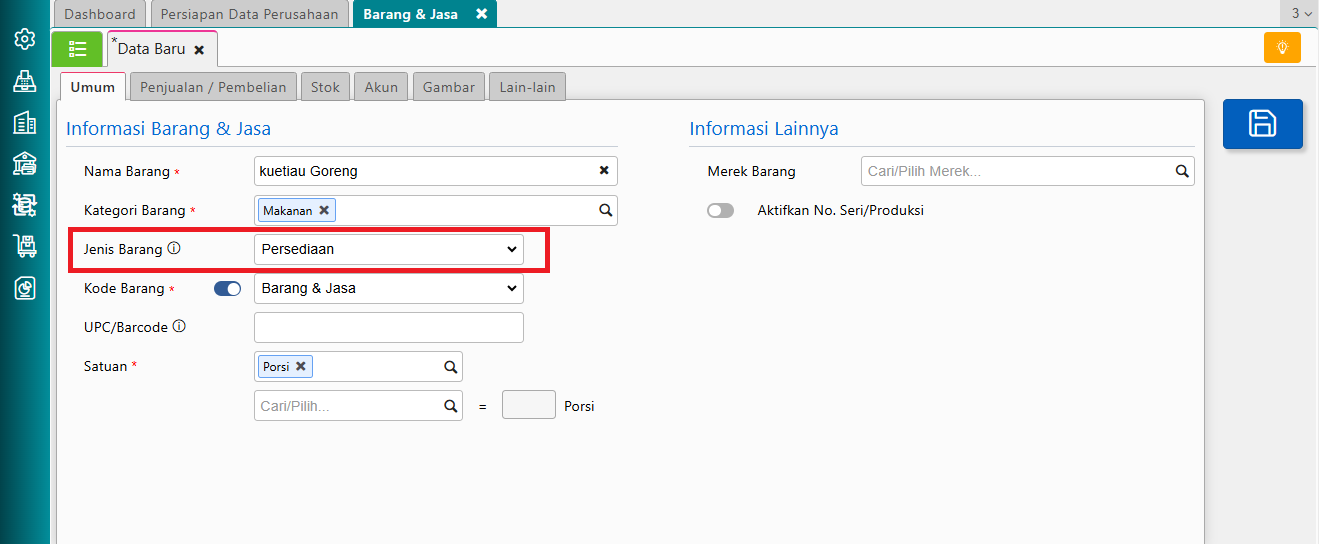
Task: Click the Informasi Barang & Jasa heading
Action: [x=168, y=129]
